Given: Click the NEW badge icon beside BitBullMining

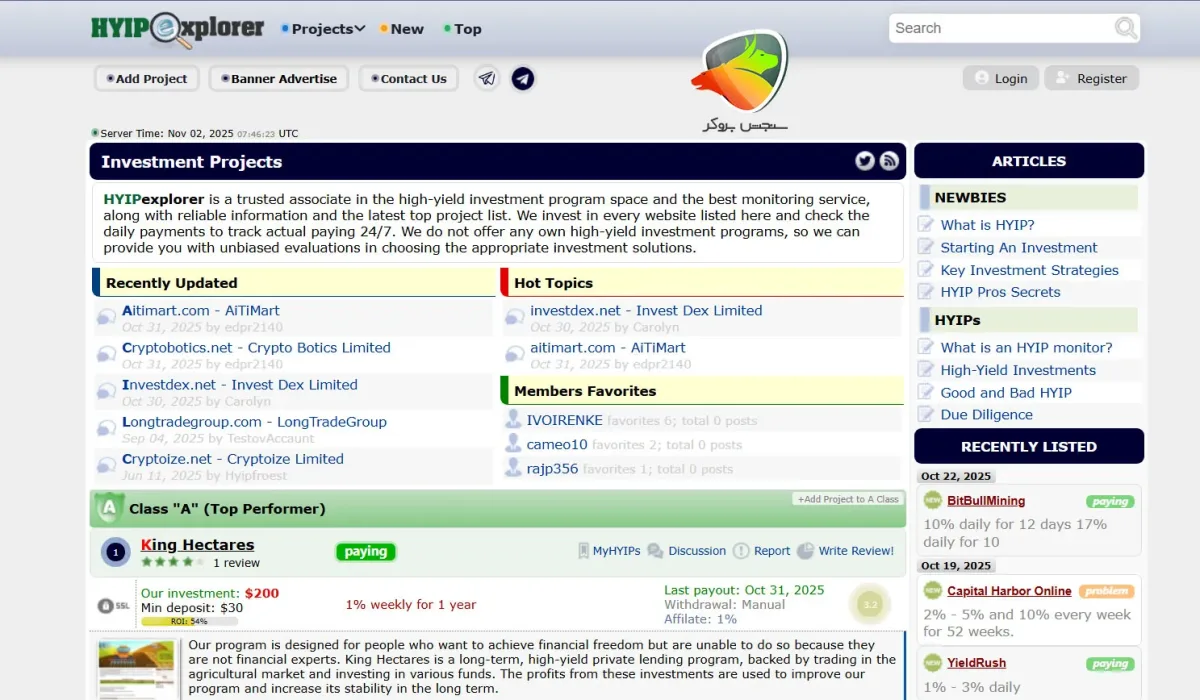Looking at the screenshot, I should (933, 501).
